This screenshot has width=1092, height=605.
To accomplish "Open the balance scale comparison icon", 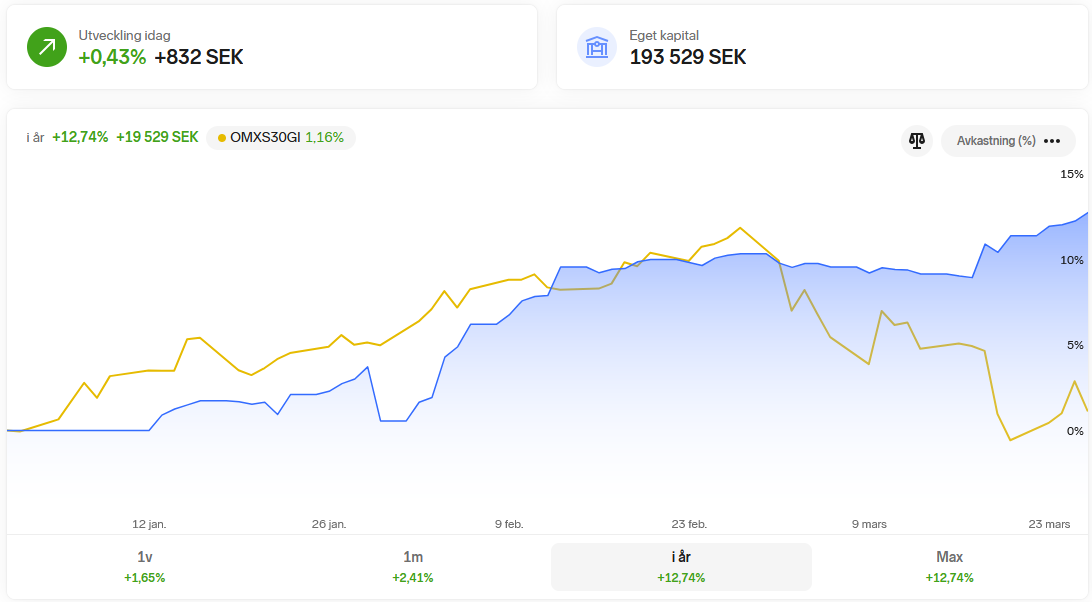I will tap(917, 141).
